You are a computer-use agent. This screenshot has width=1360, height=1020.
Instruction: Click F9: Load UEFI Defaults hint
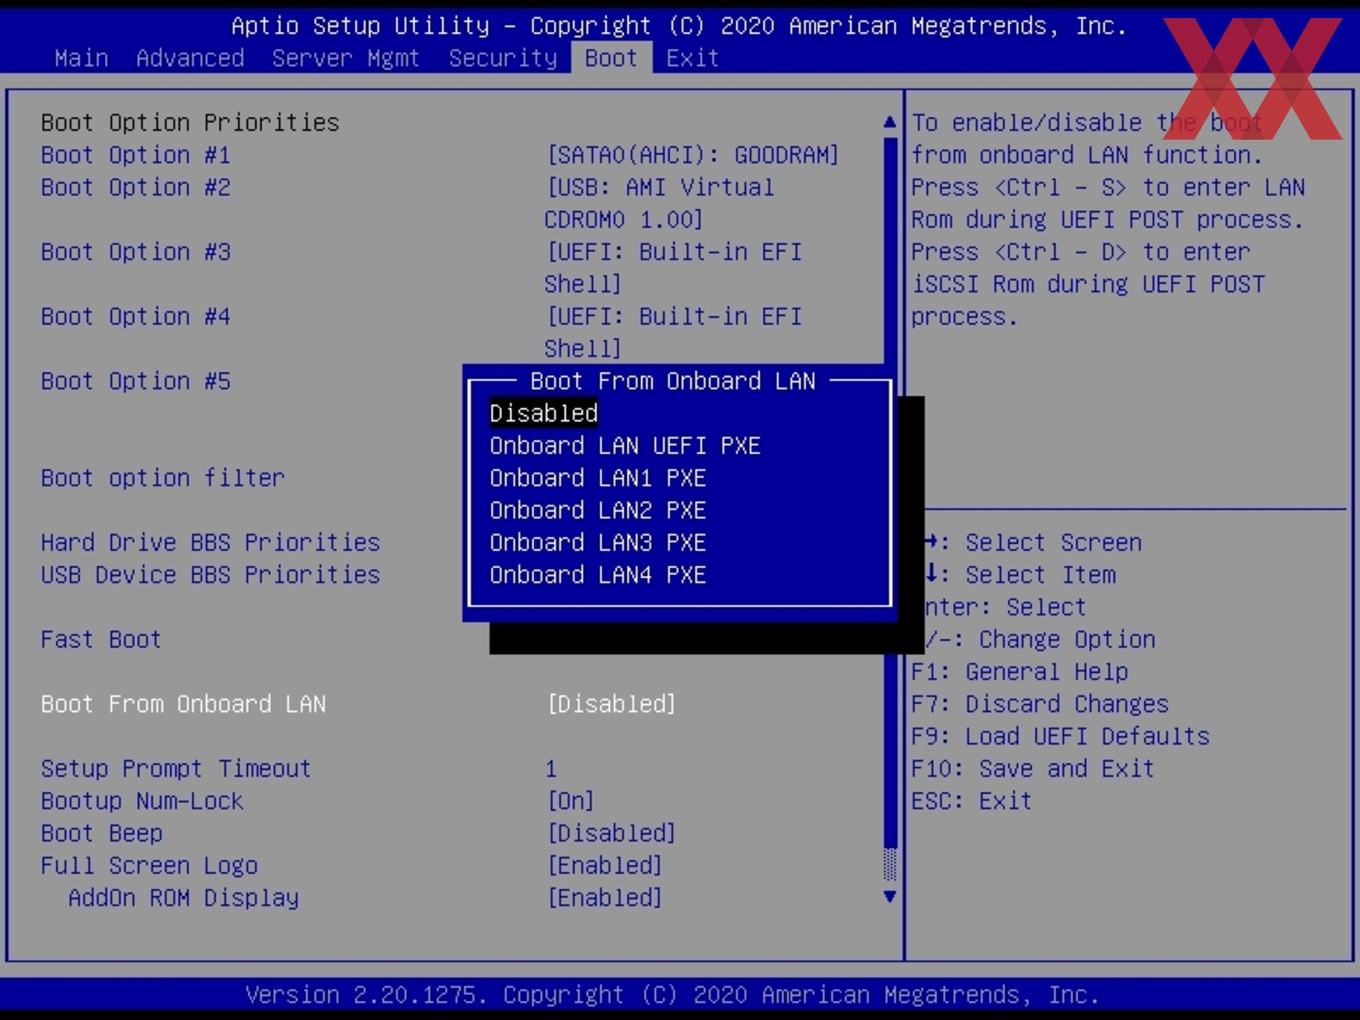pos(1061,737)
